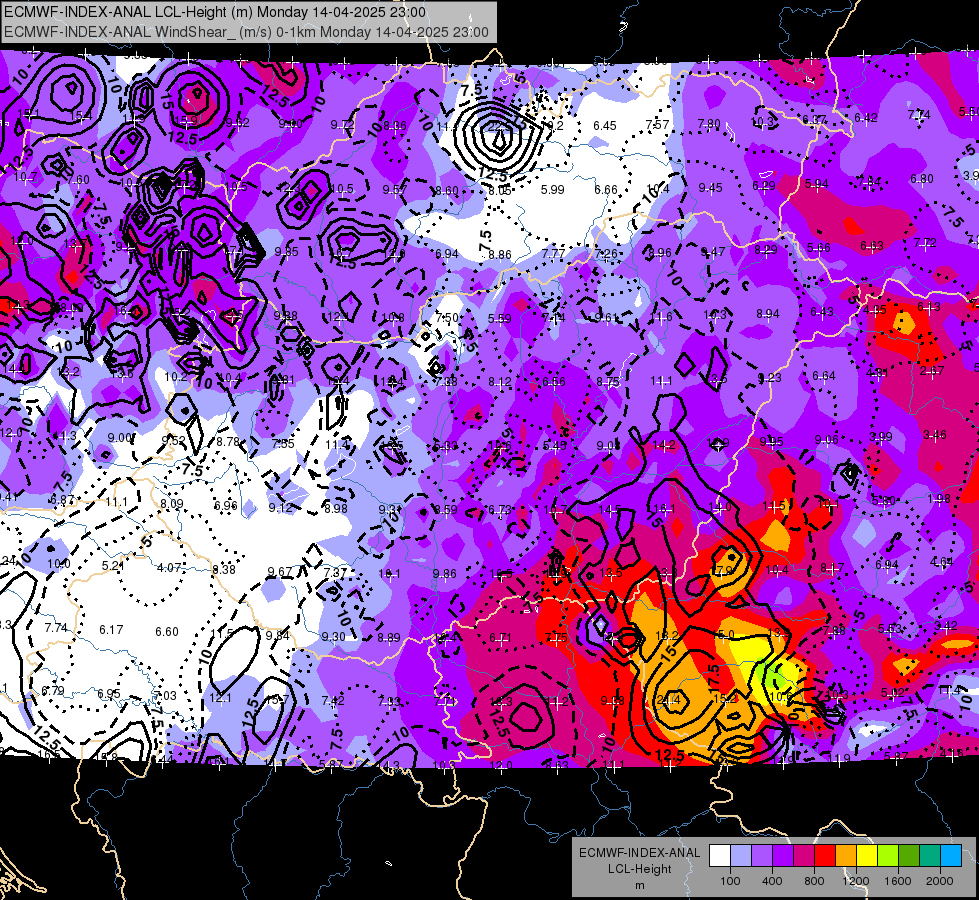Click the legend label '400'
The width and height of the screenshot is (979, 900).
click(772, 881)
